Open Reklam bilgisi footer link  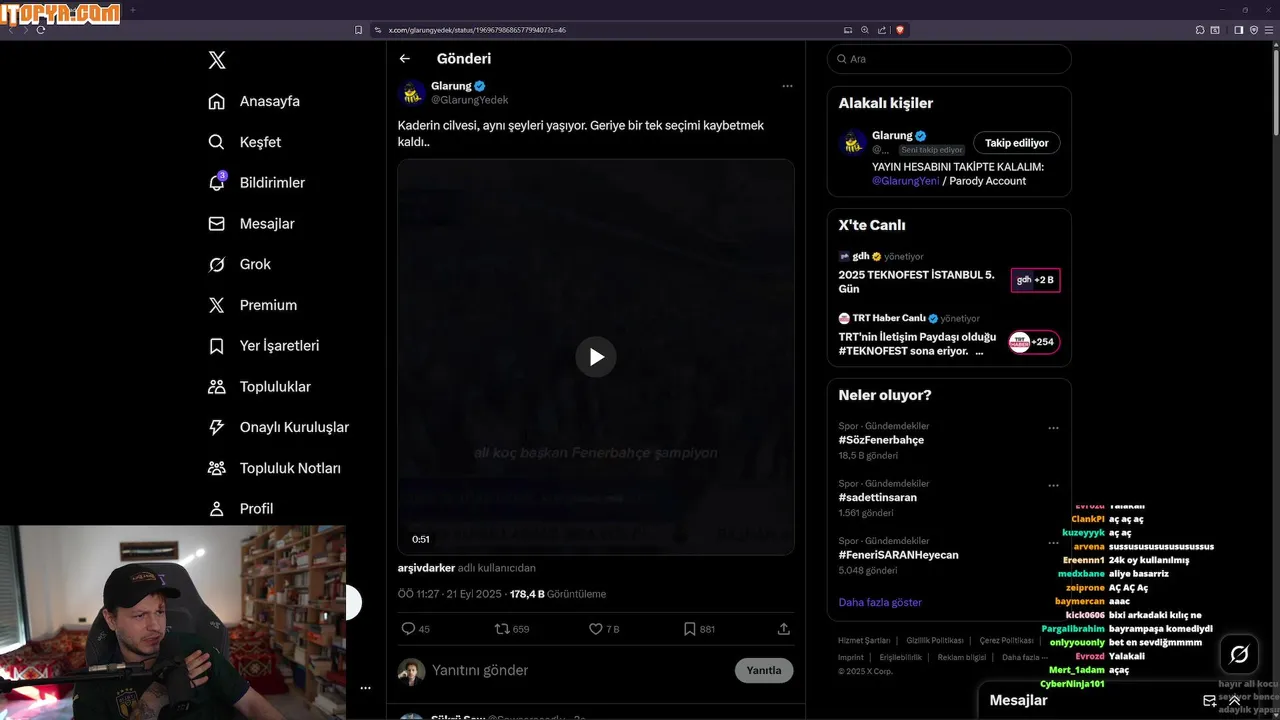(x=962, y=657)
